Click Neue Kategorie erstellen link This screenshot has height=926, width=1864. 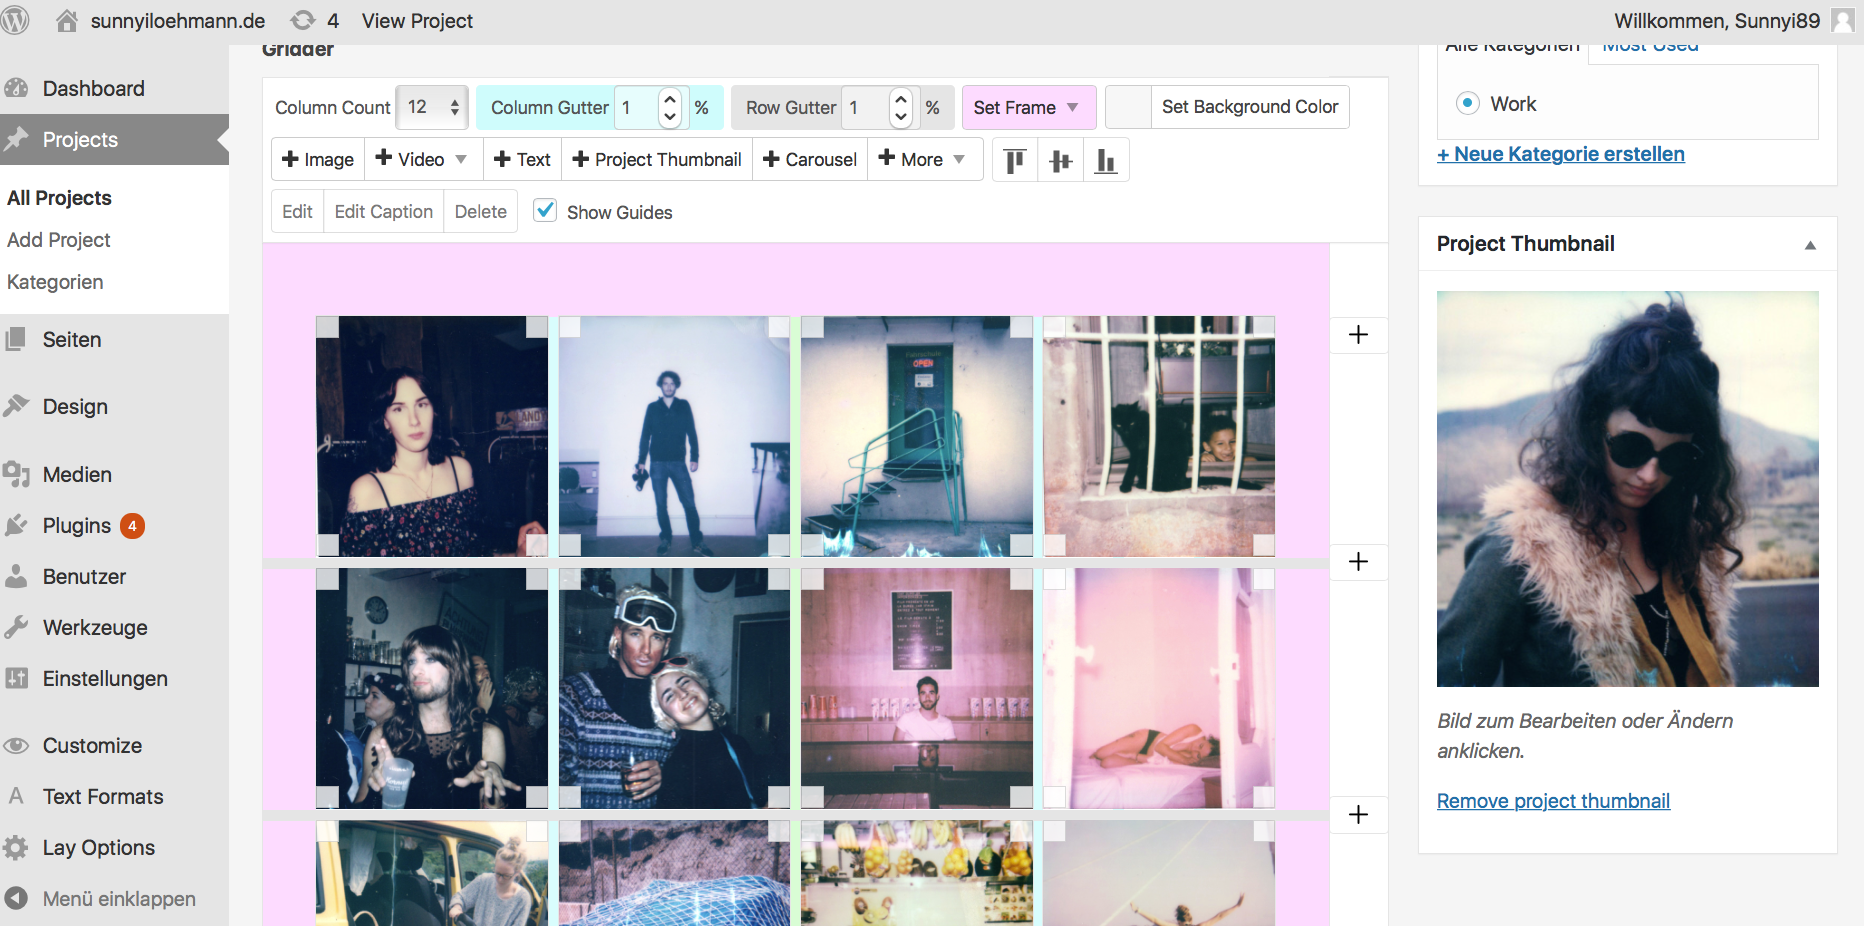pyautogui.click(x=1561, y=154)
